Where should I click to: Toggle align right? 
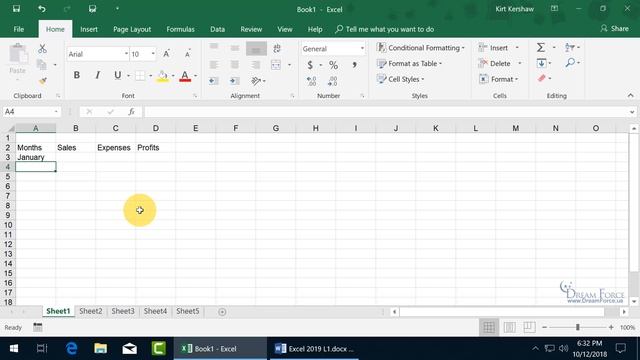point(256,64)
